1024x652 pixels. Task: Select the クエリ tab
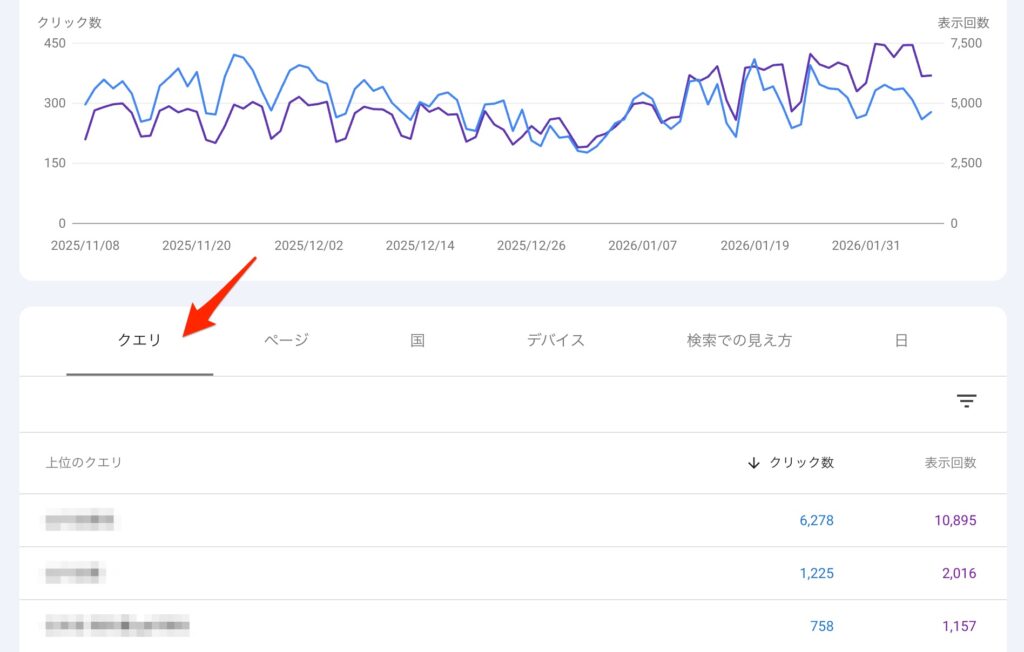(139, 340)
